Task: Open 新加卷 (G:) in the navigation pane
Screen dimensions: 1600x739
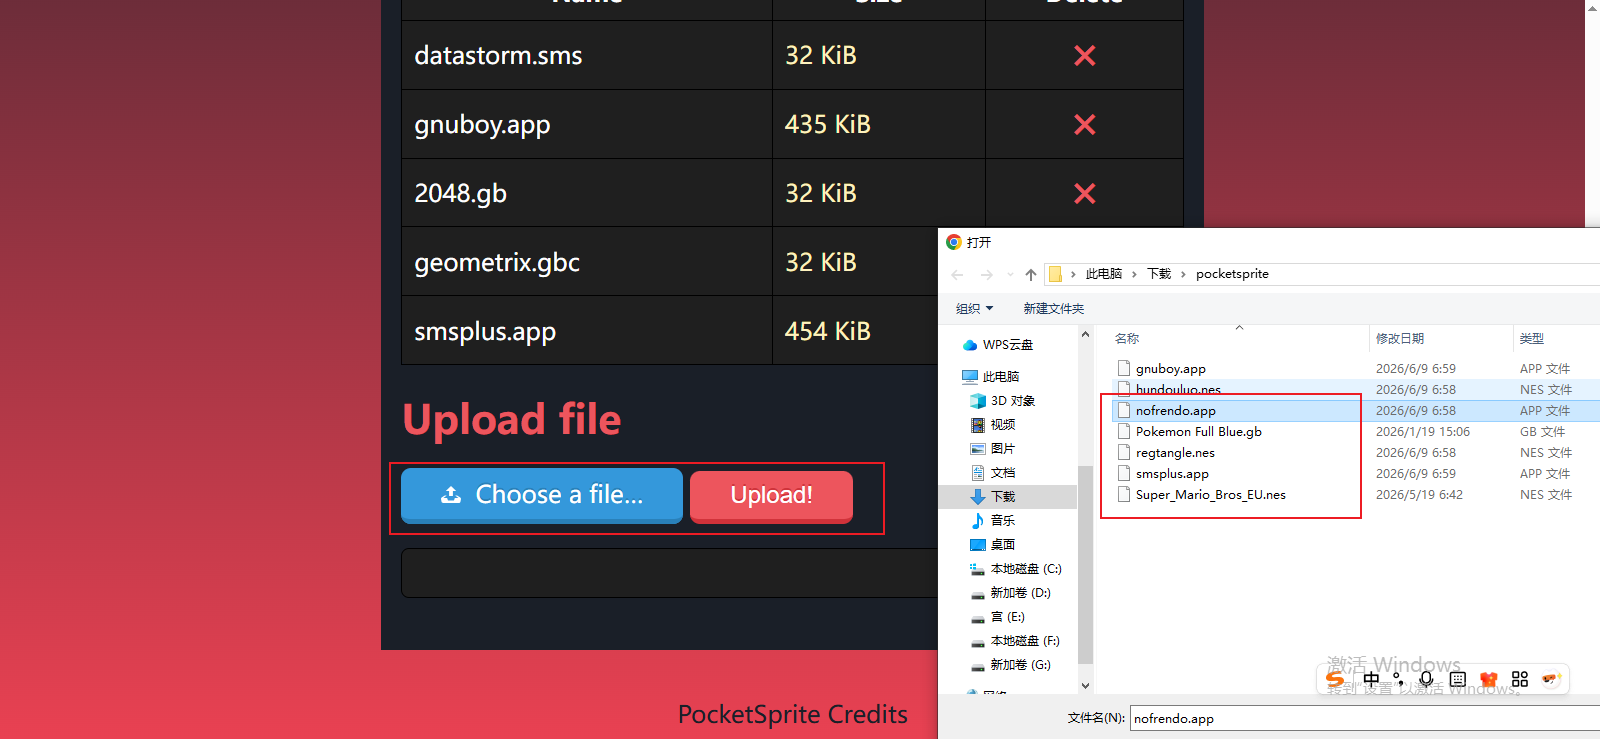Action: coord(1011,665)
